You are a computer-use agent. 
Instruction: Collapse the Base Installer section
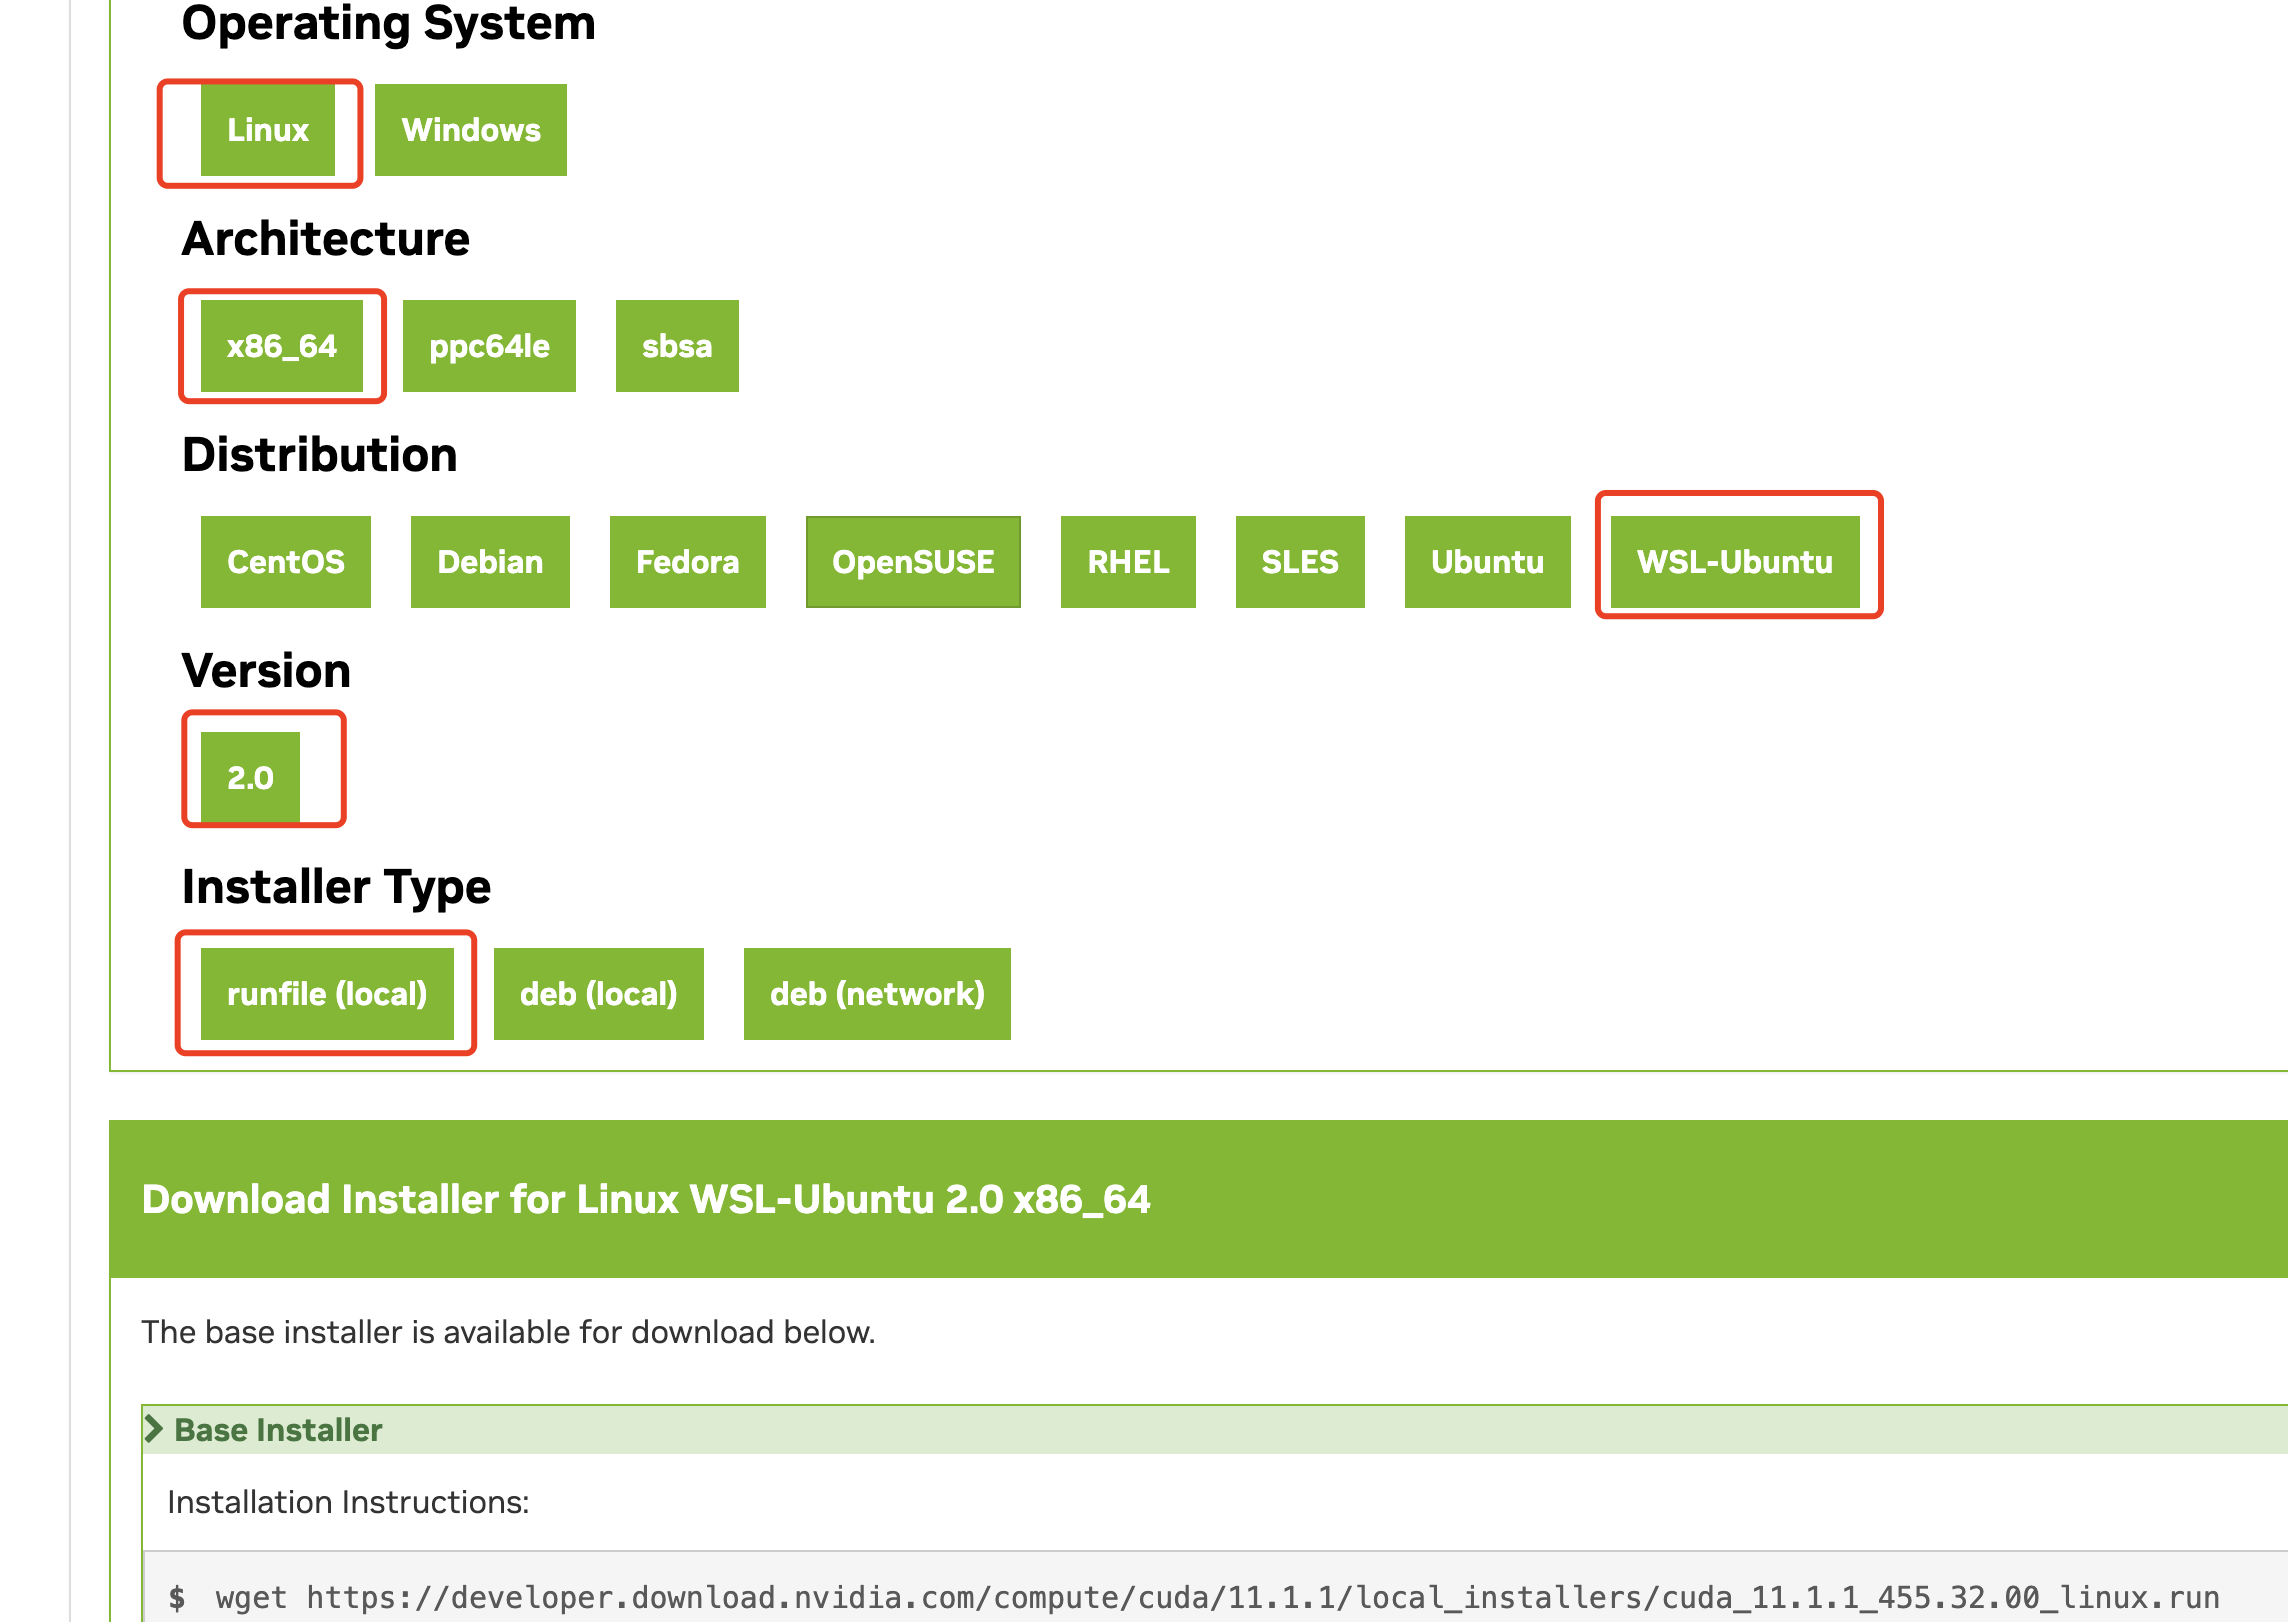[277, 1429]
